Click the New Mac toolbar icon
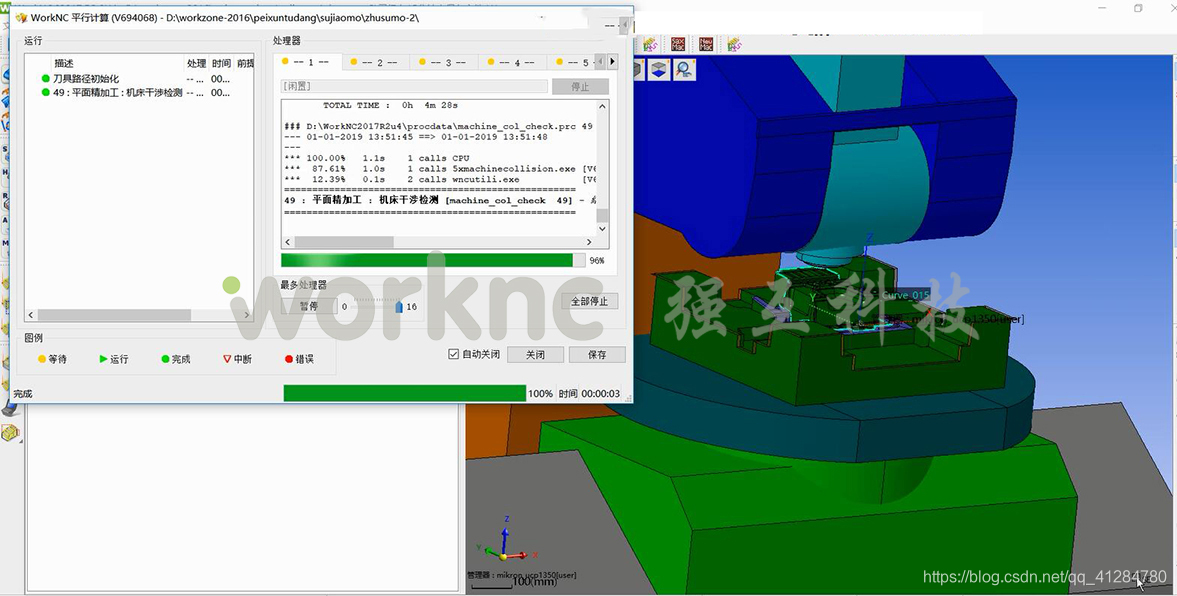 click(706, 44)
